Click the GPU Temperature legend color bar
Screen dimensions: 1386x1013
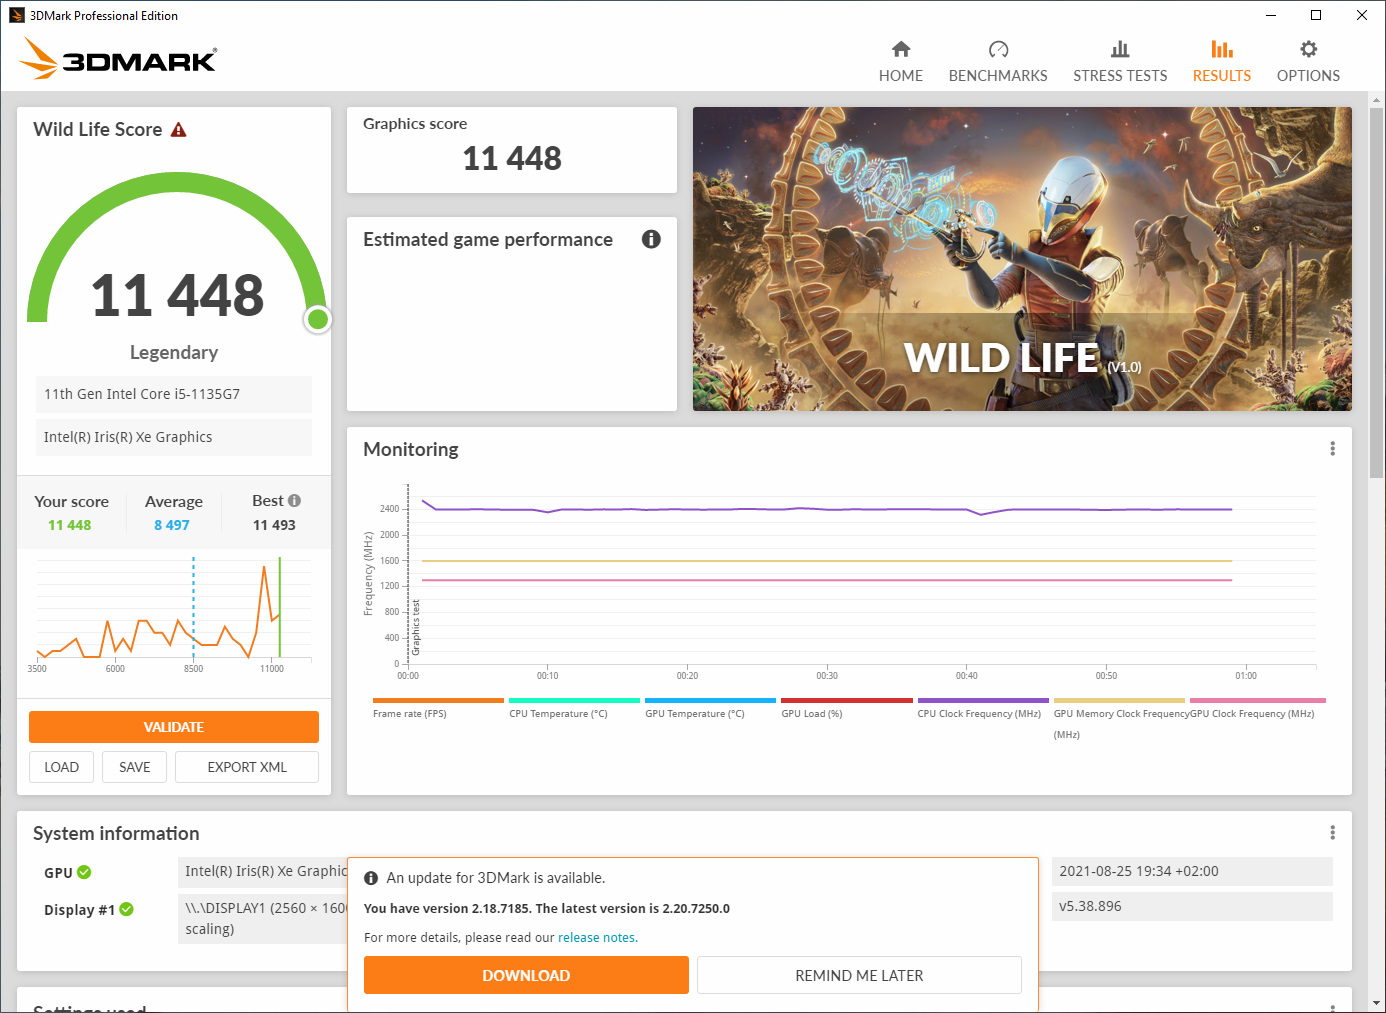click(710, 701)
